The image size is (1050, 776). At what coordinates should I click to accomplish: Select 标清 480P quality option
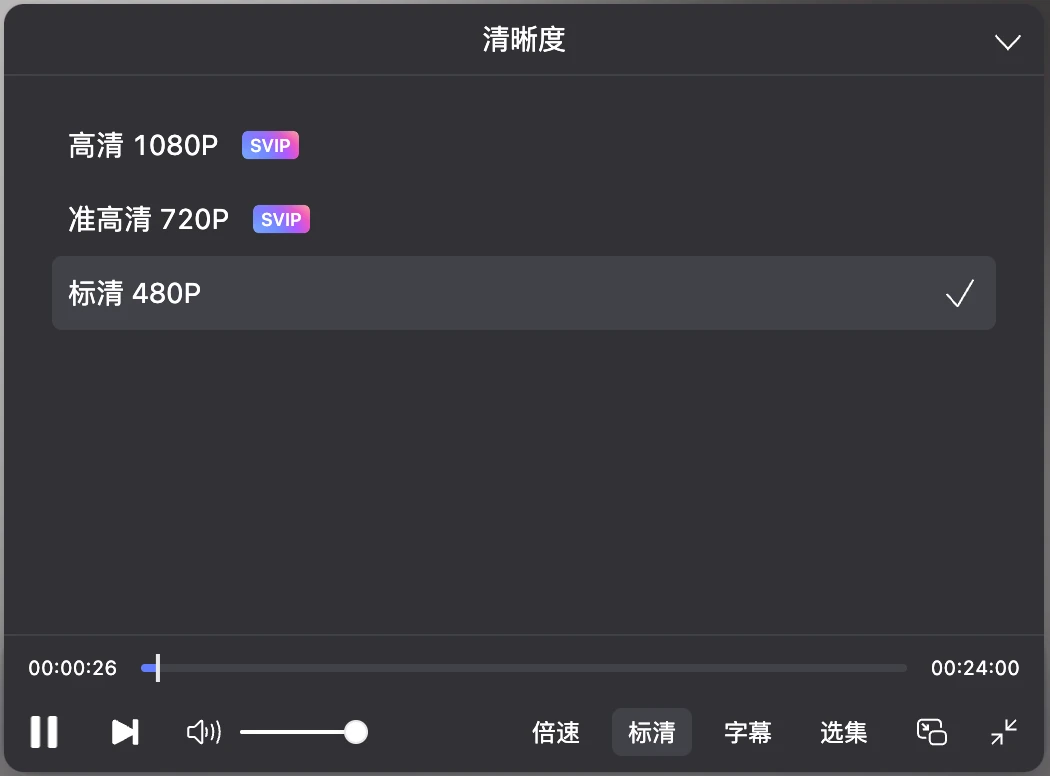click(135, 293)
